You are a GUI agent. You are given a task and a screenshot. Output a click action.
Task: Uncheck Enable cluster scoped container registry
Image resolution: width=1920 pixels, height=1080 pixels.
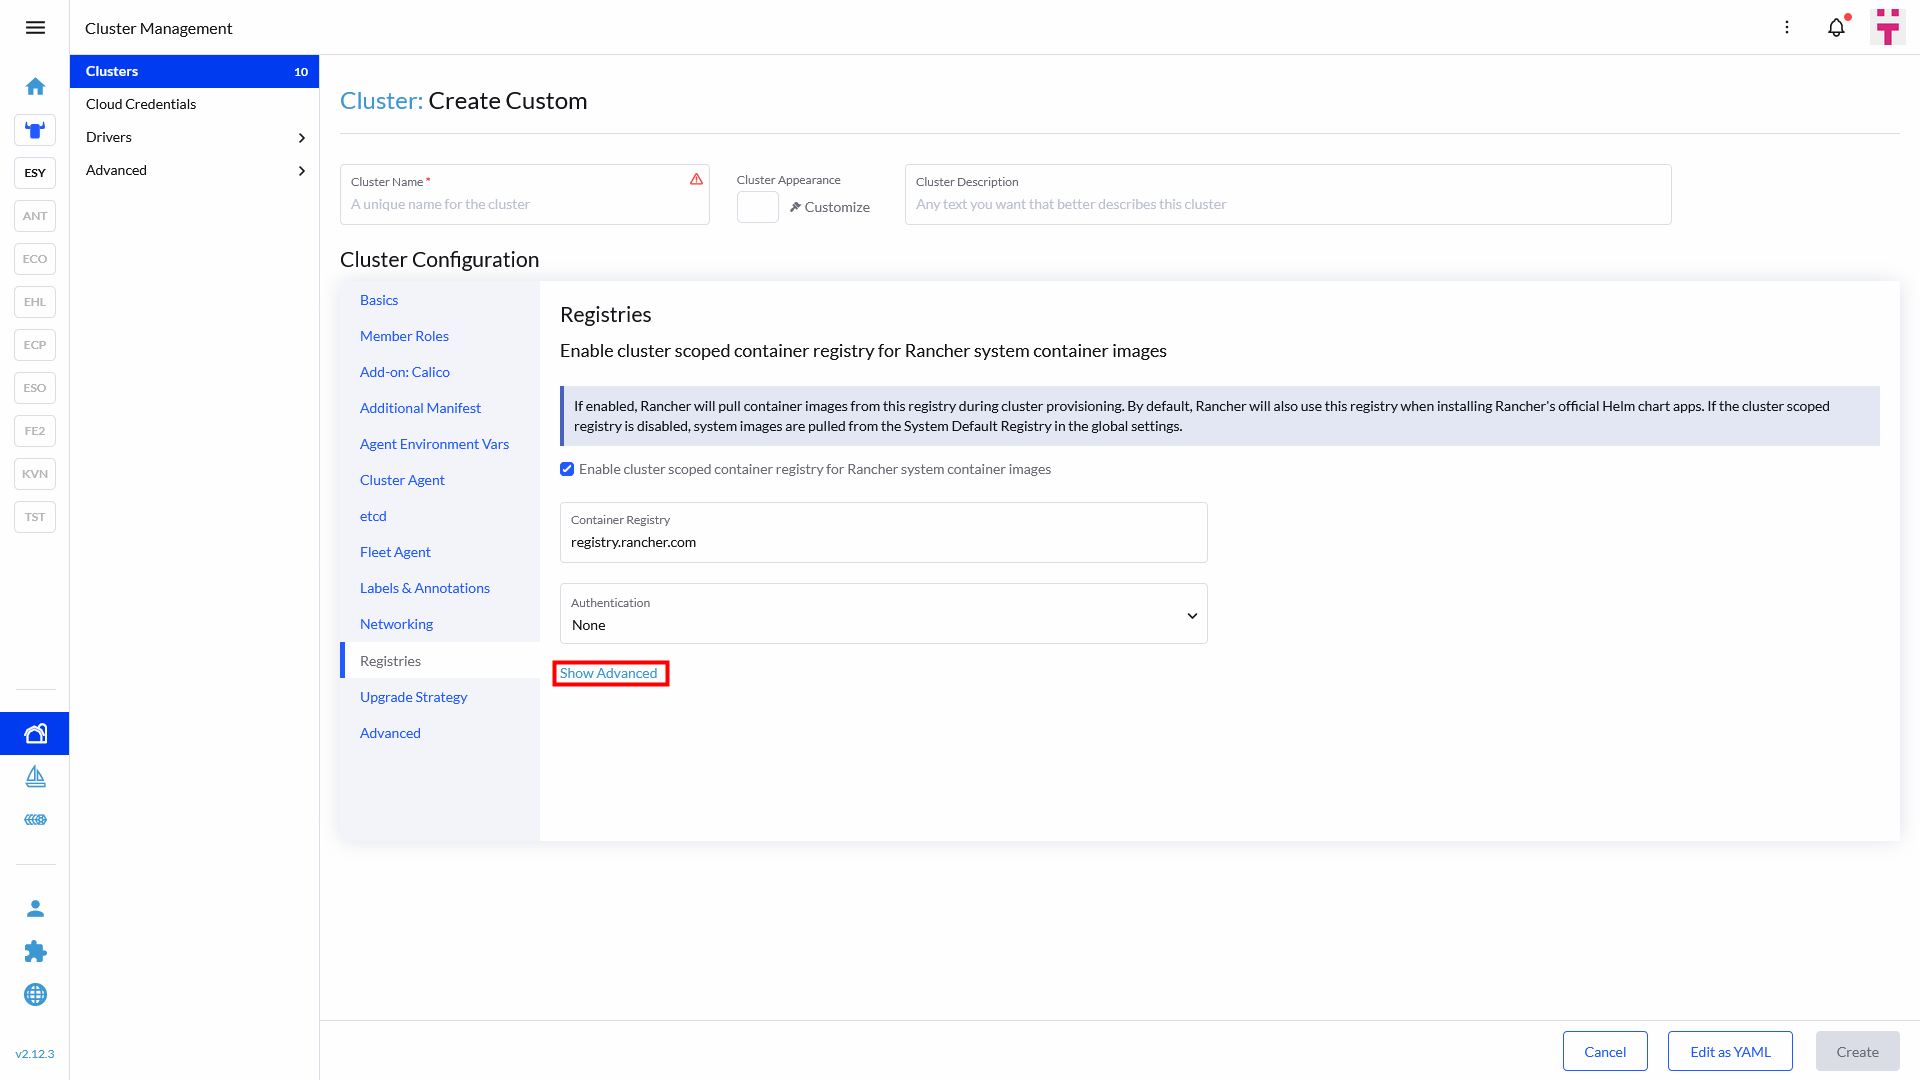567,469
